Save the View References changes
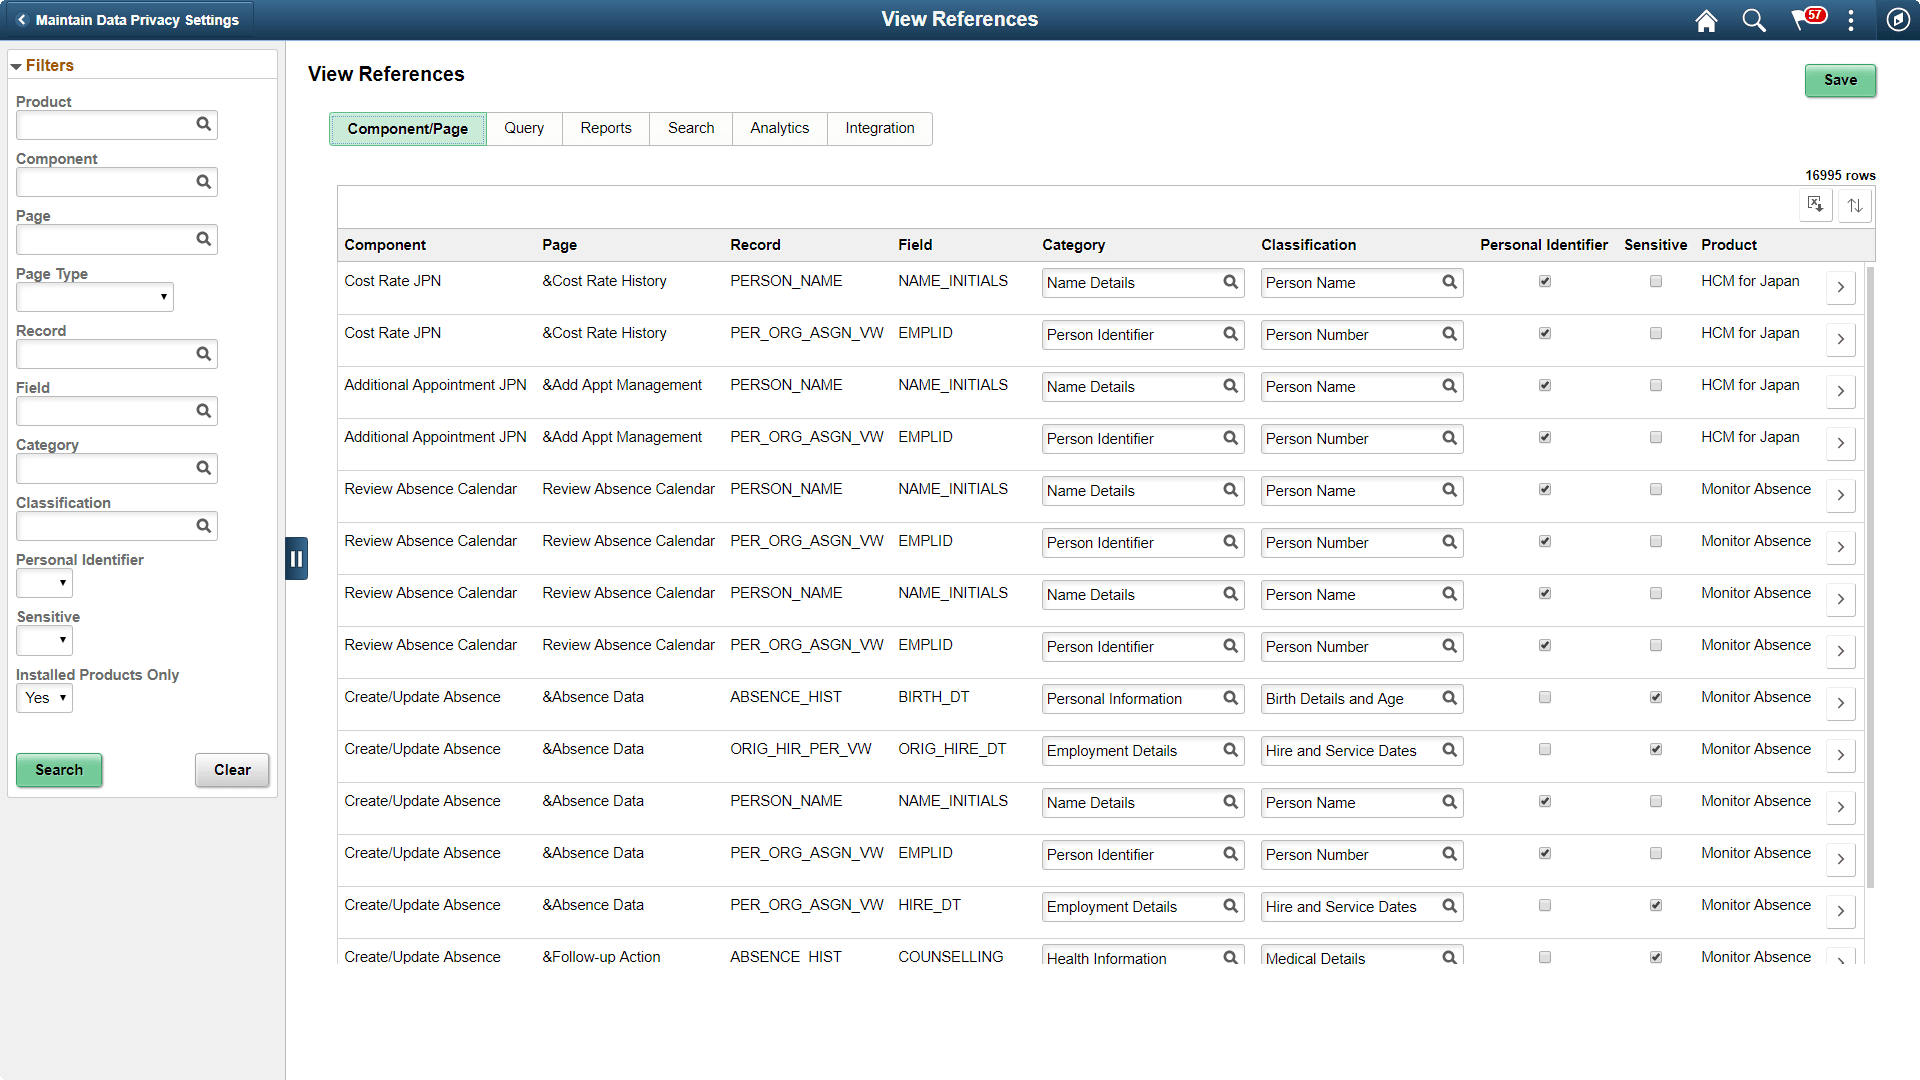The width and height of the screenshot is (1920, 1080). click(x=1840, y=80)
